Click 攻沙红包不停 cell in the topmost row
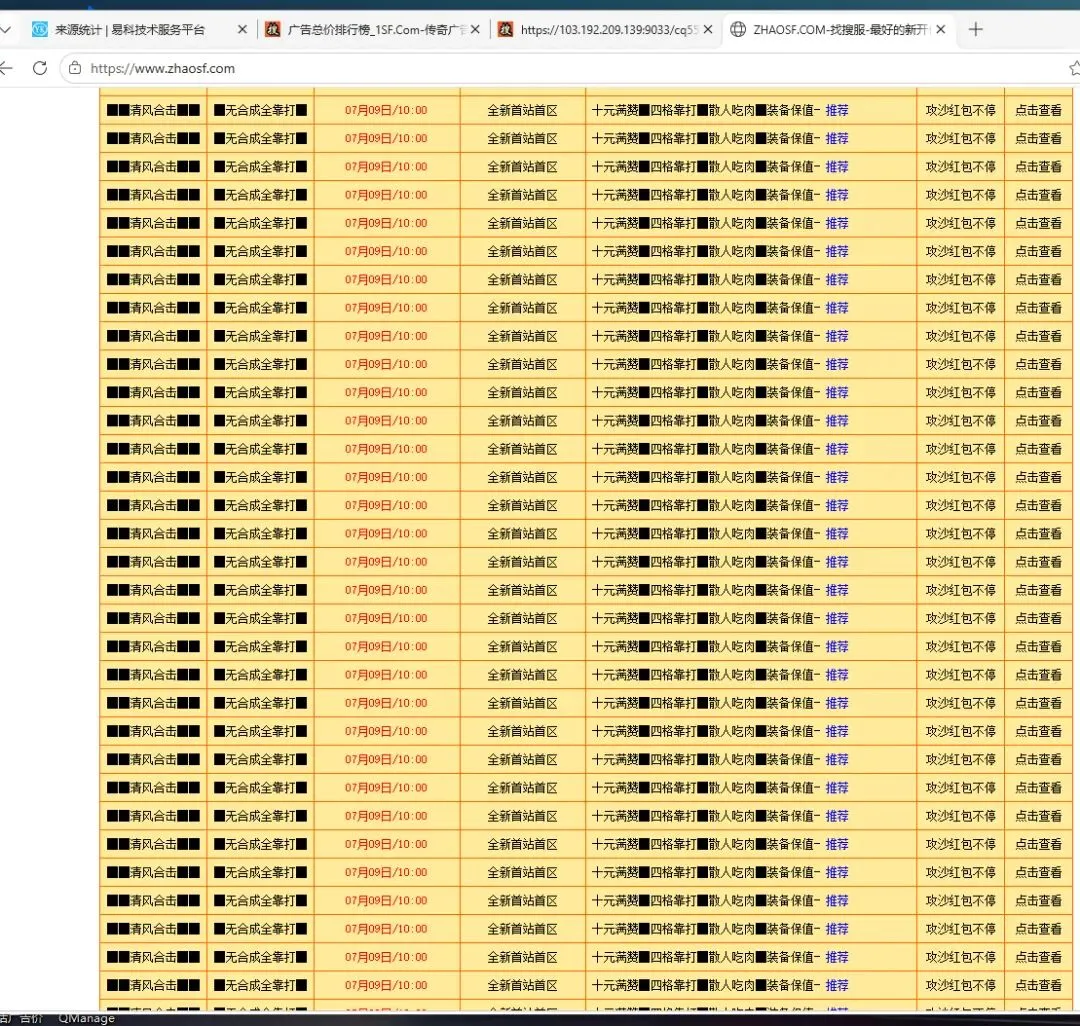Image resolution: width=1080 pixels, height=1026 pixels. 960,110
